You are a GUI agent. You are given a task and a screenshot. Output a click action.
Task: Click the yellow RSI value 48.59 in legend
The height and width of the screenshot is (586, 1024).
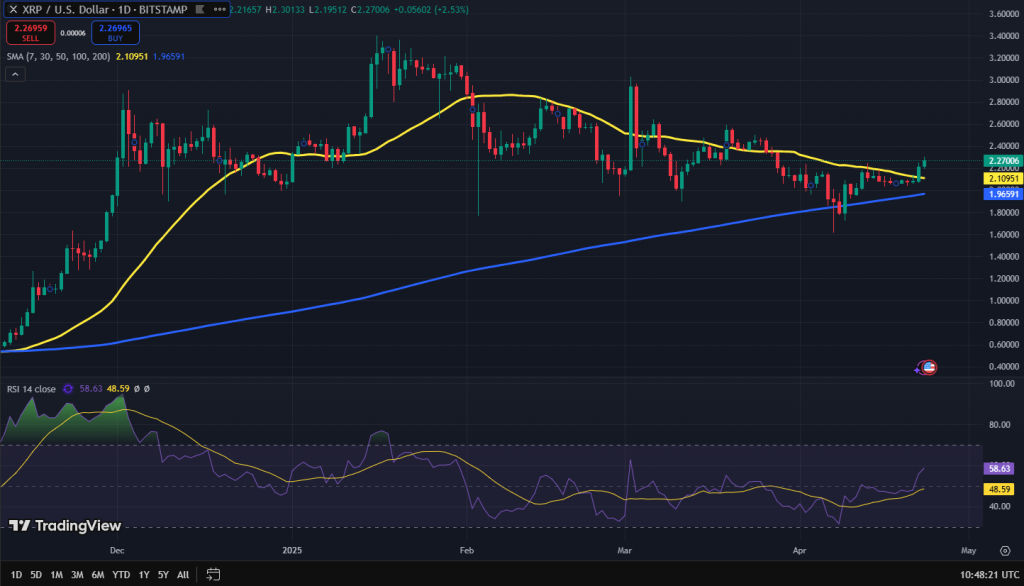click(118, 389)
